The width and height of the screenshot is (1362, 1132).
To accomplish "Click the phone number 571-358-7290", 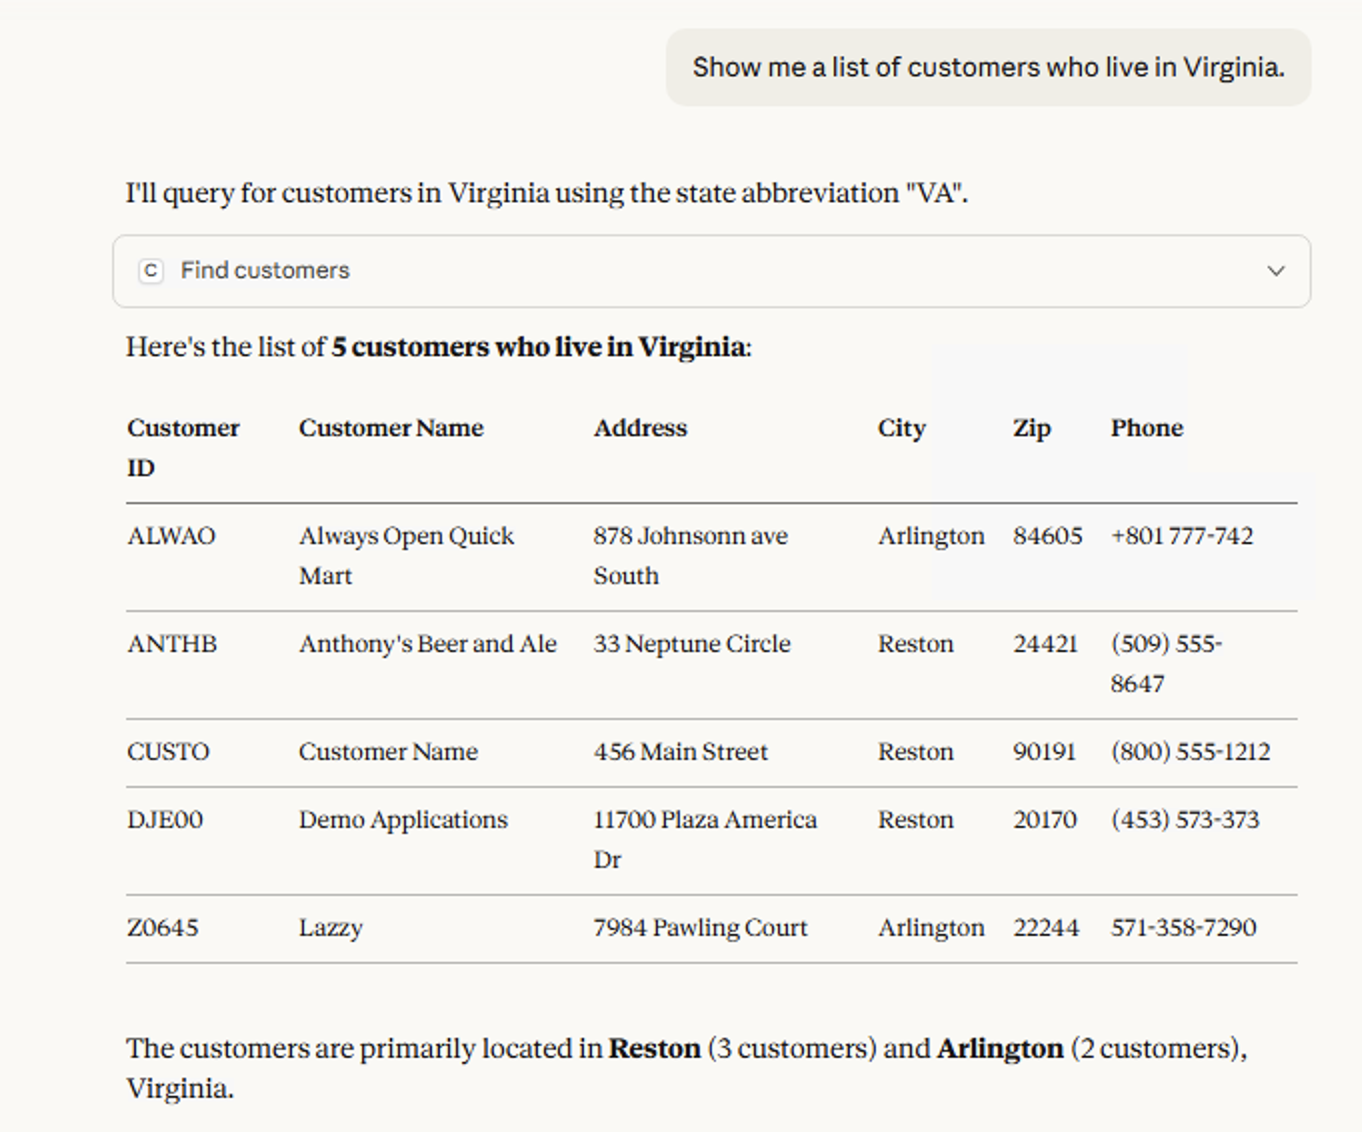I will (1183, 928).
